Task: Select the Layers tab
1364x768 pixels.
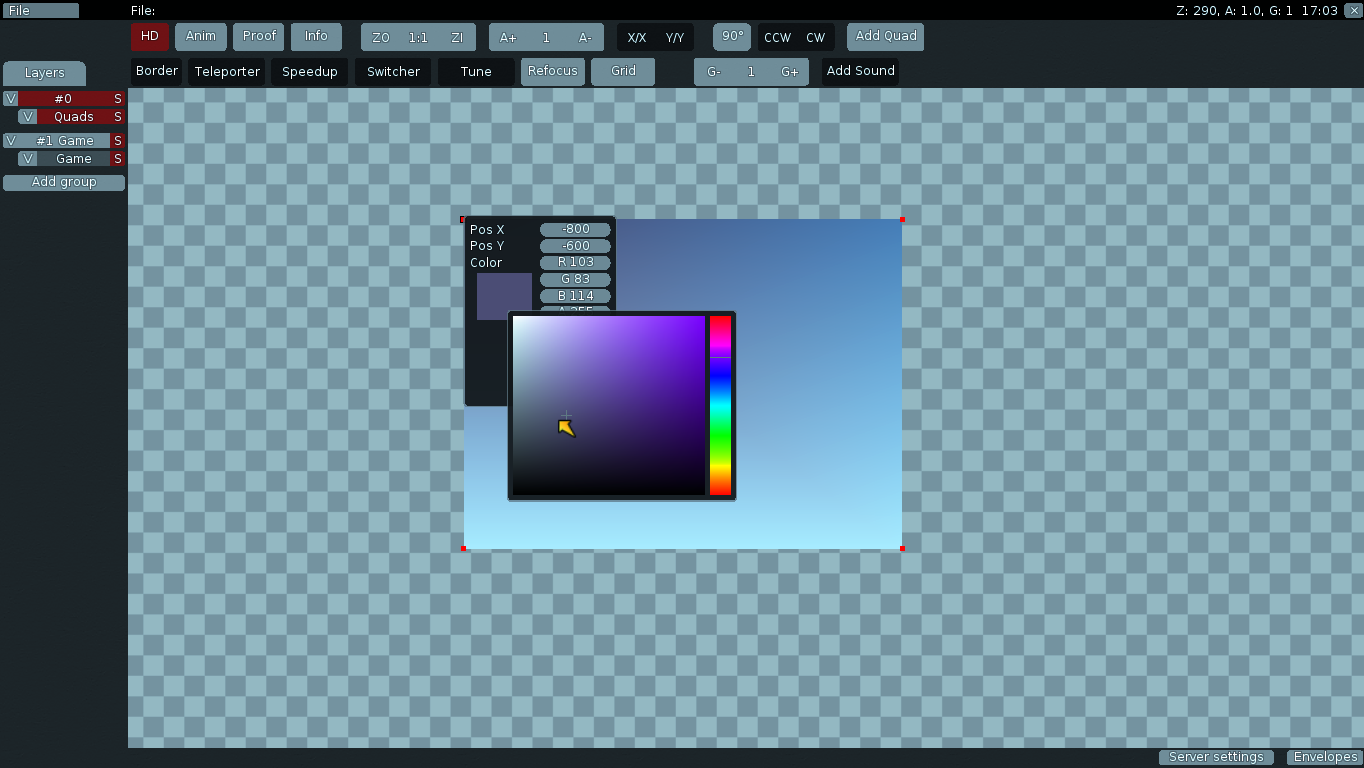Action: click(44, 73)
